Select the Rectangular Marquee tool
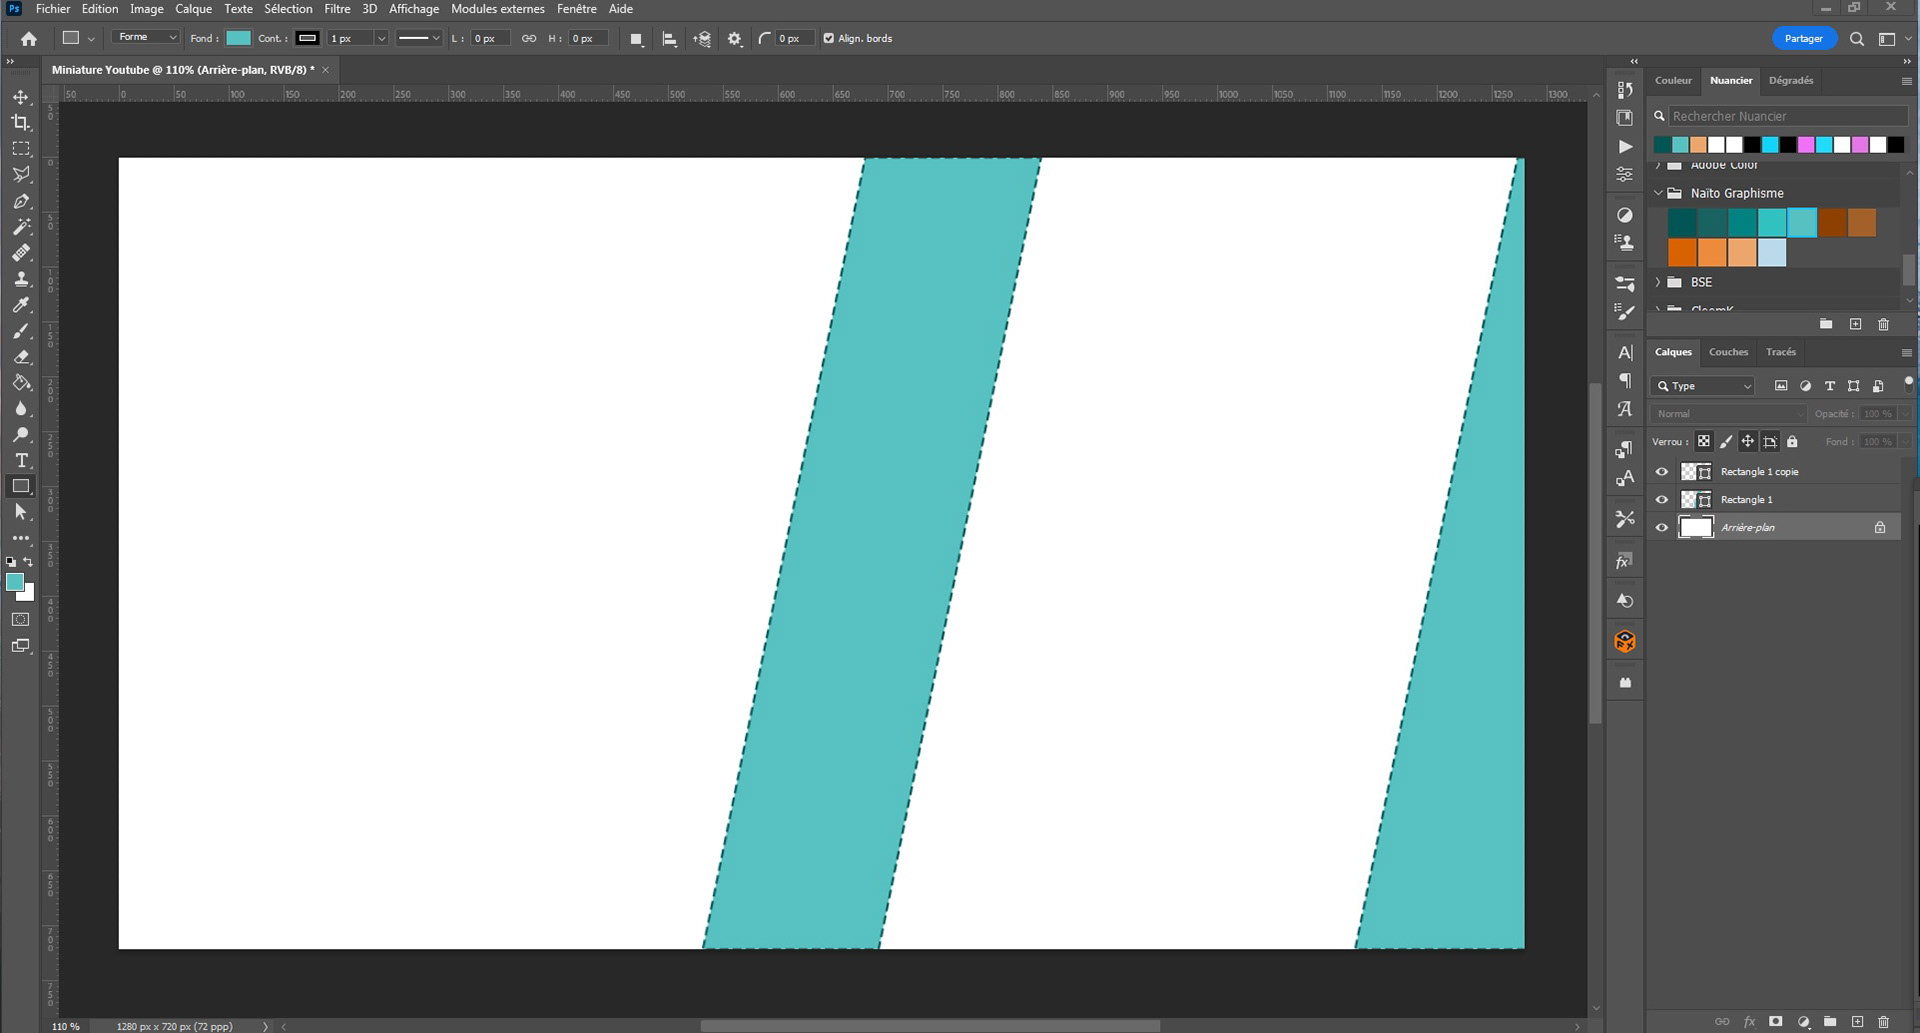 21,149
